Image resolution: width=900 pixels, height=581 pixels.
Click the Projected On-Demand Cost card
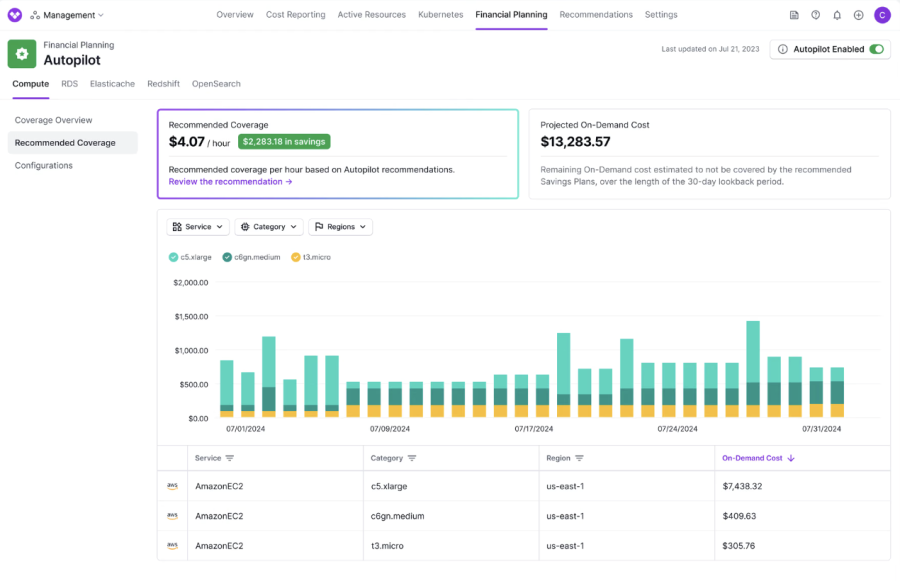click(709, 154)
